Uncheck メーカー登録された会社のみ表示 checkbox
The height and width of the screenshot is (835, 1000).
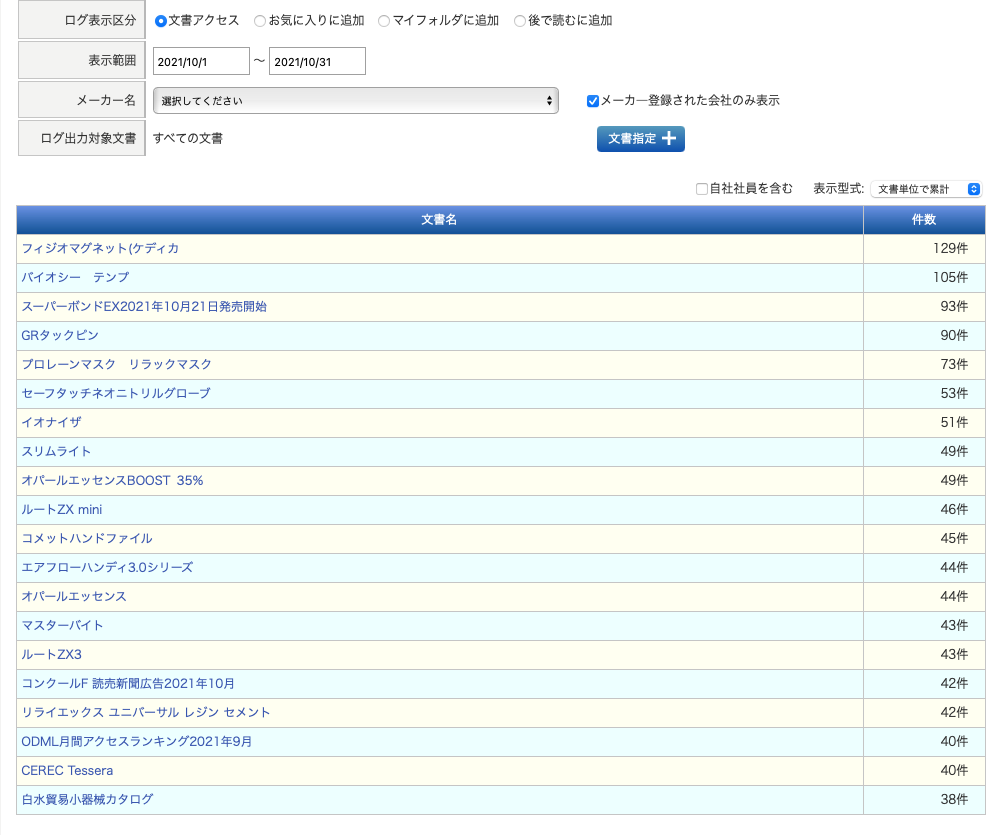click(x=592, y=101)
